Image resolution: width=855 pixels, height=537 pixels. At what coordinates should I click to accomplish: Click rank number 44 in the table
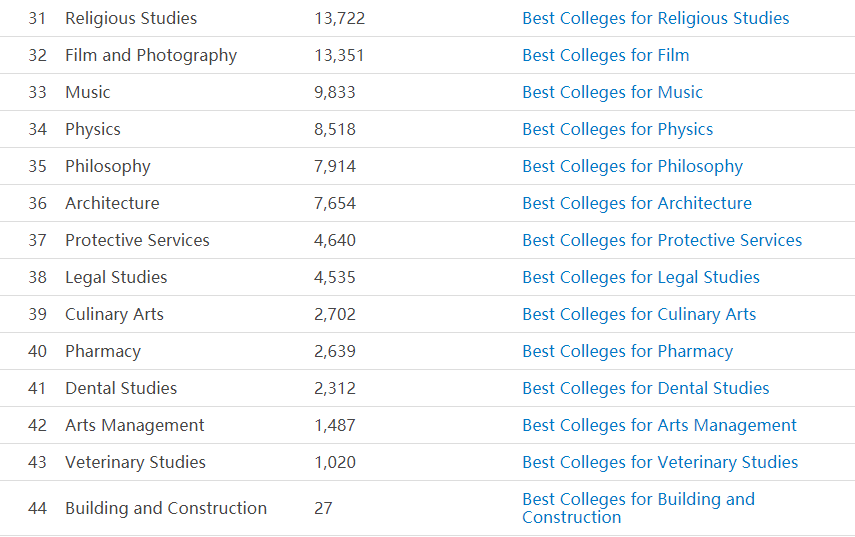[38, 508]
